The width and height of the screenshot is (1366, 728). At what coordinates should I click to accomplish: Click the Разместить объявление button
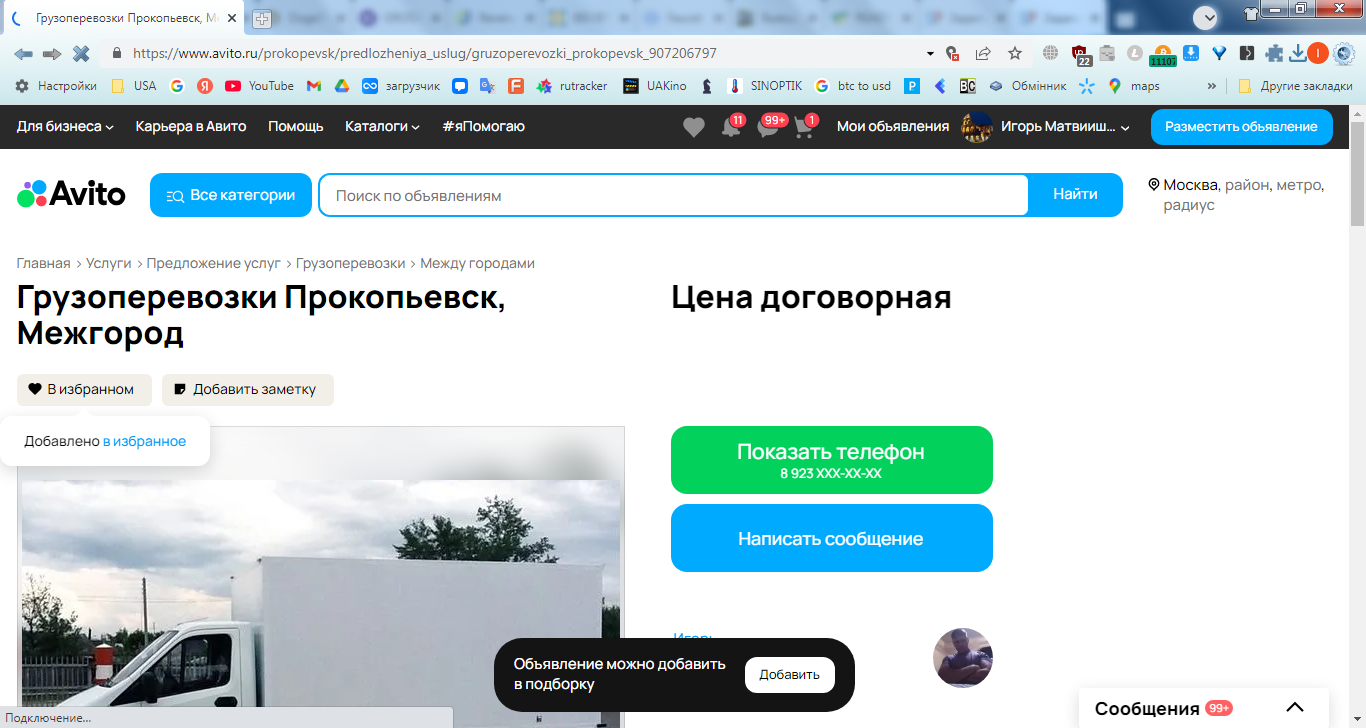click(1242, 127)
